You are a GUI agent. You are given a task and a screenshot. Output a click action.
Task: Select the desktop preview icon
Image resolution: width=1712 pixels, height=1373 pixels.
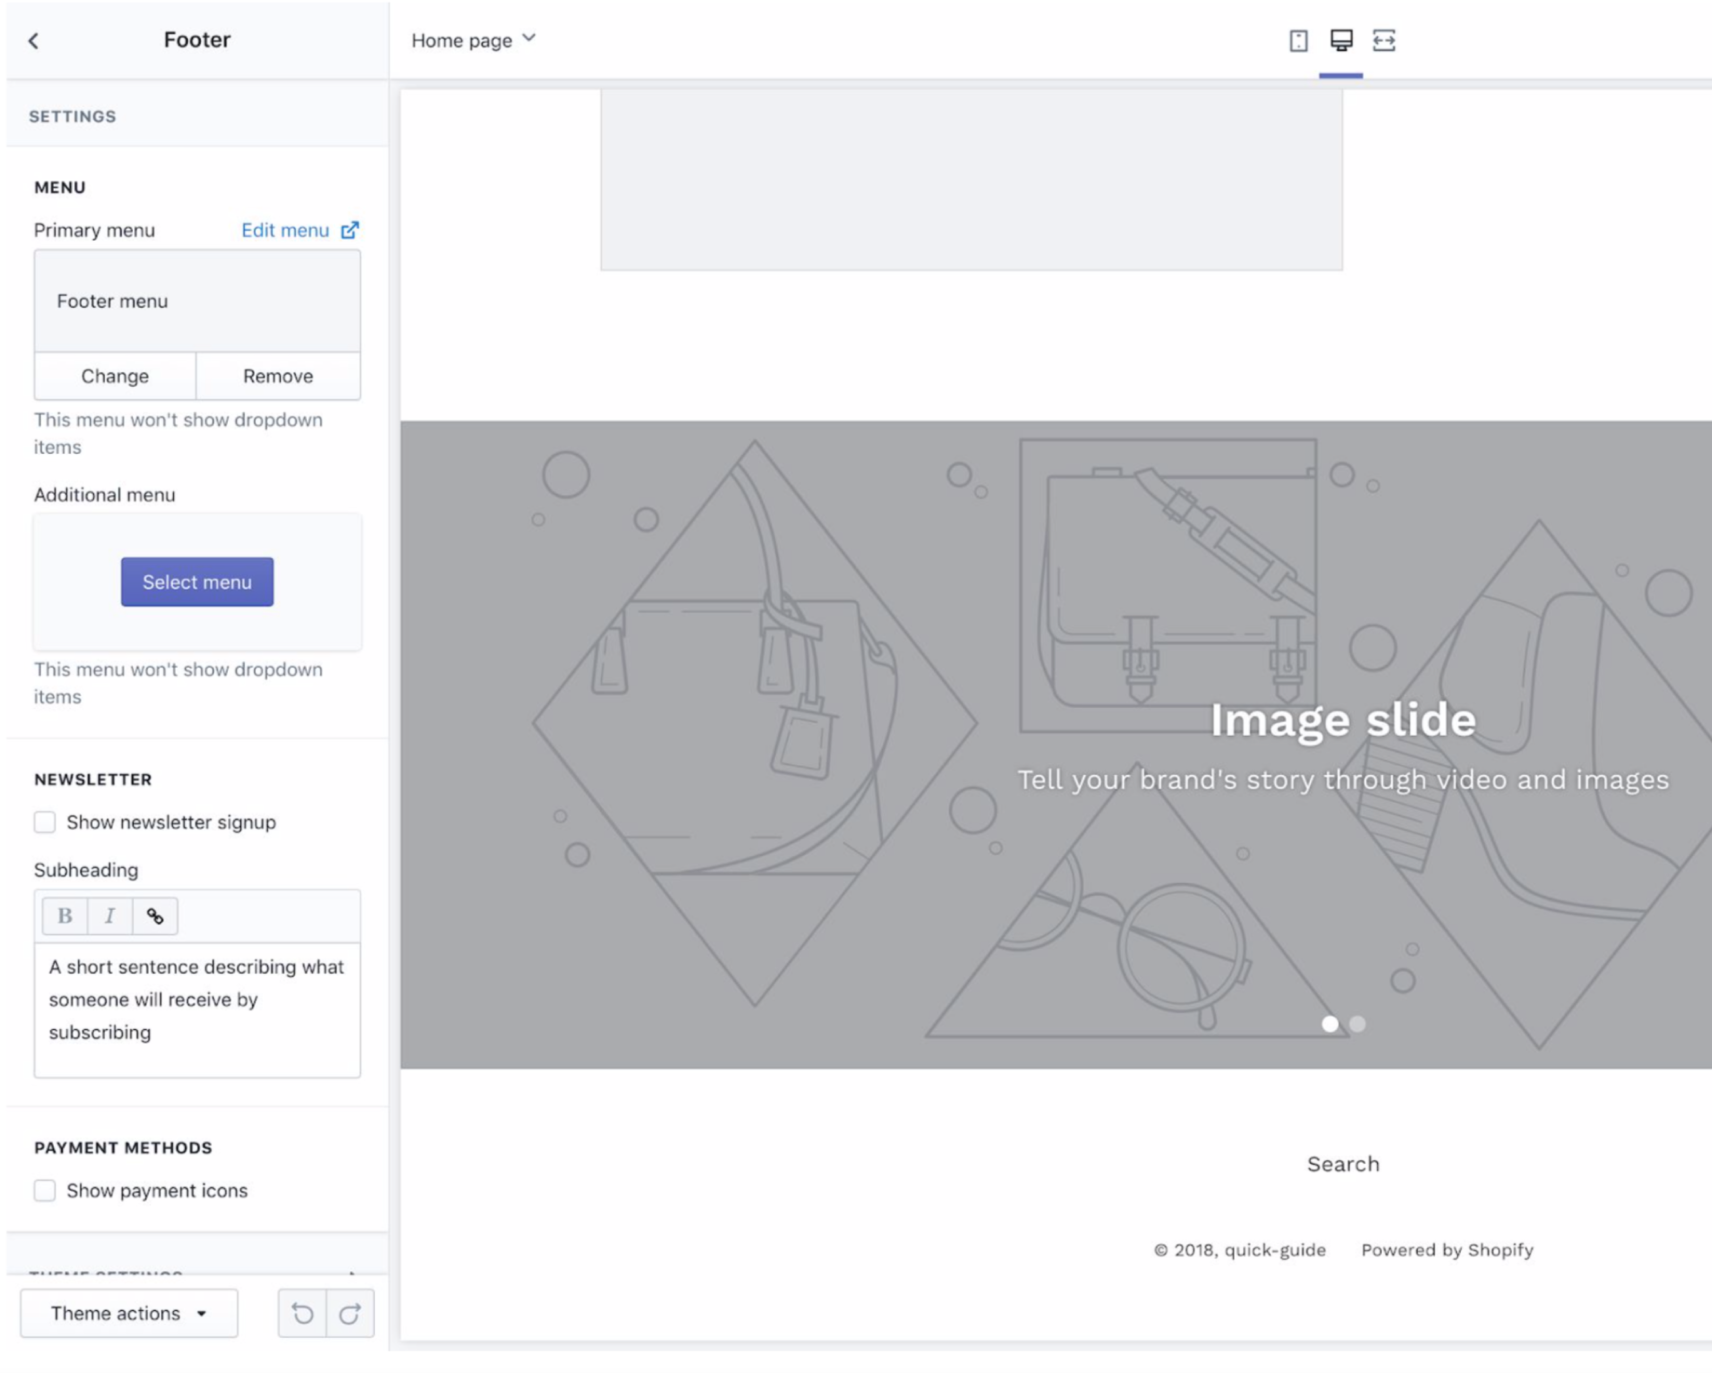click(1341, 41)
